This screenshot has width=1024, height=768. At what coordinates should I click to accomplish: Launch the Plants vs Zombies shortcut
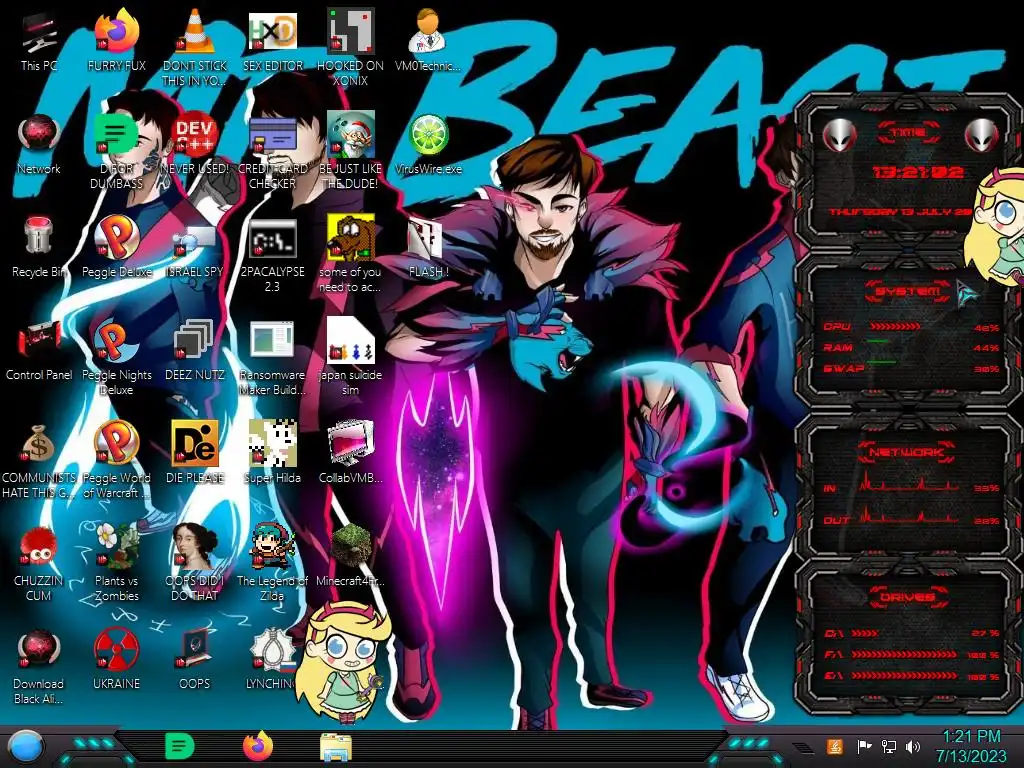[117, 563]
